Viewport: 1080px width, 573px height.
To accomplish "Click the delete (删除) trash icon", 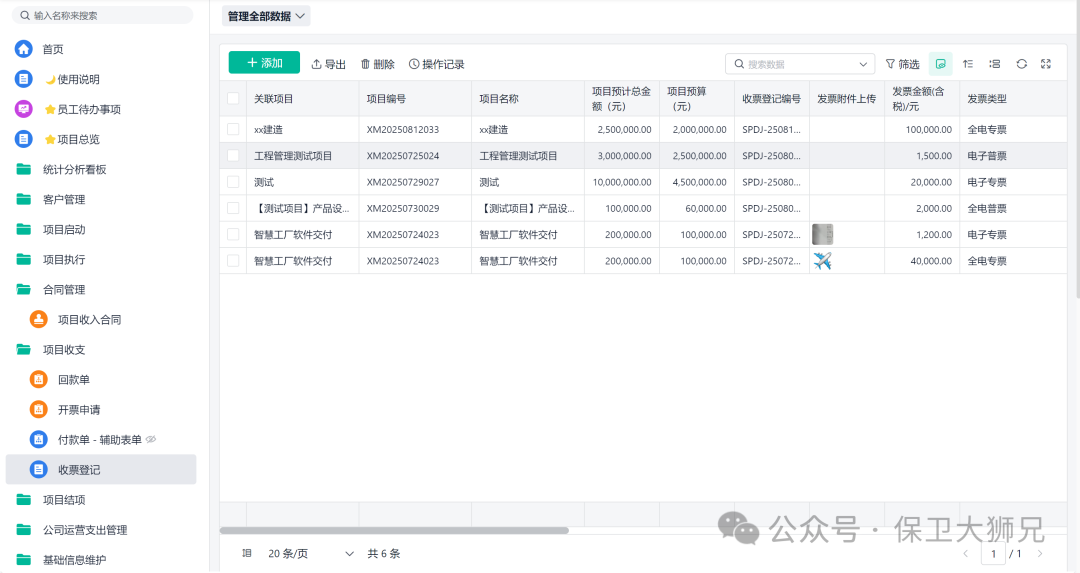I will click(x=365, y=64).
